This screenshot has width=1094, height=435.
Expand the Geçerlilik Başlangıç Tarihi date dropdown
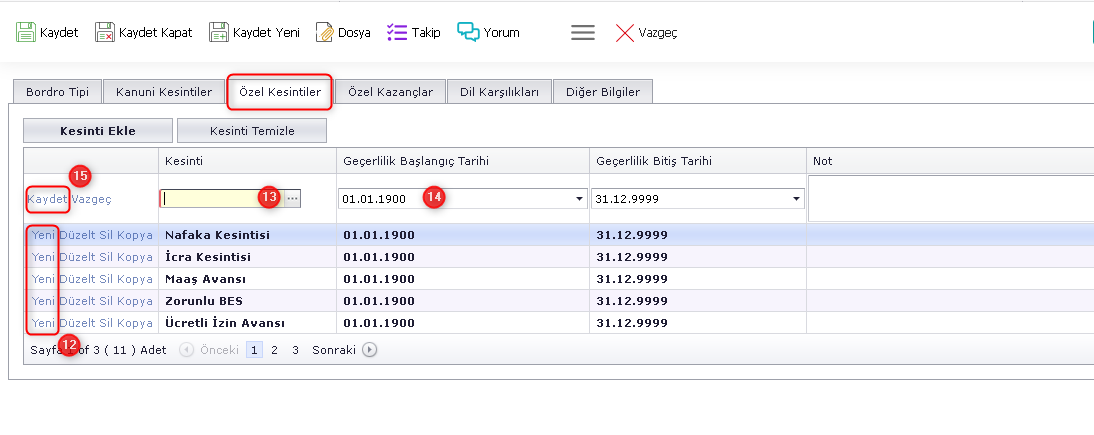pos(579,199)
